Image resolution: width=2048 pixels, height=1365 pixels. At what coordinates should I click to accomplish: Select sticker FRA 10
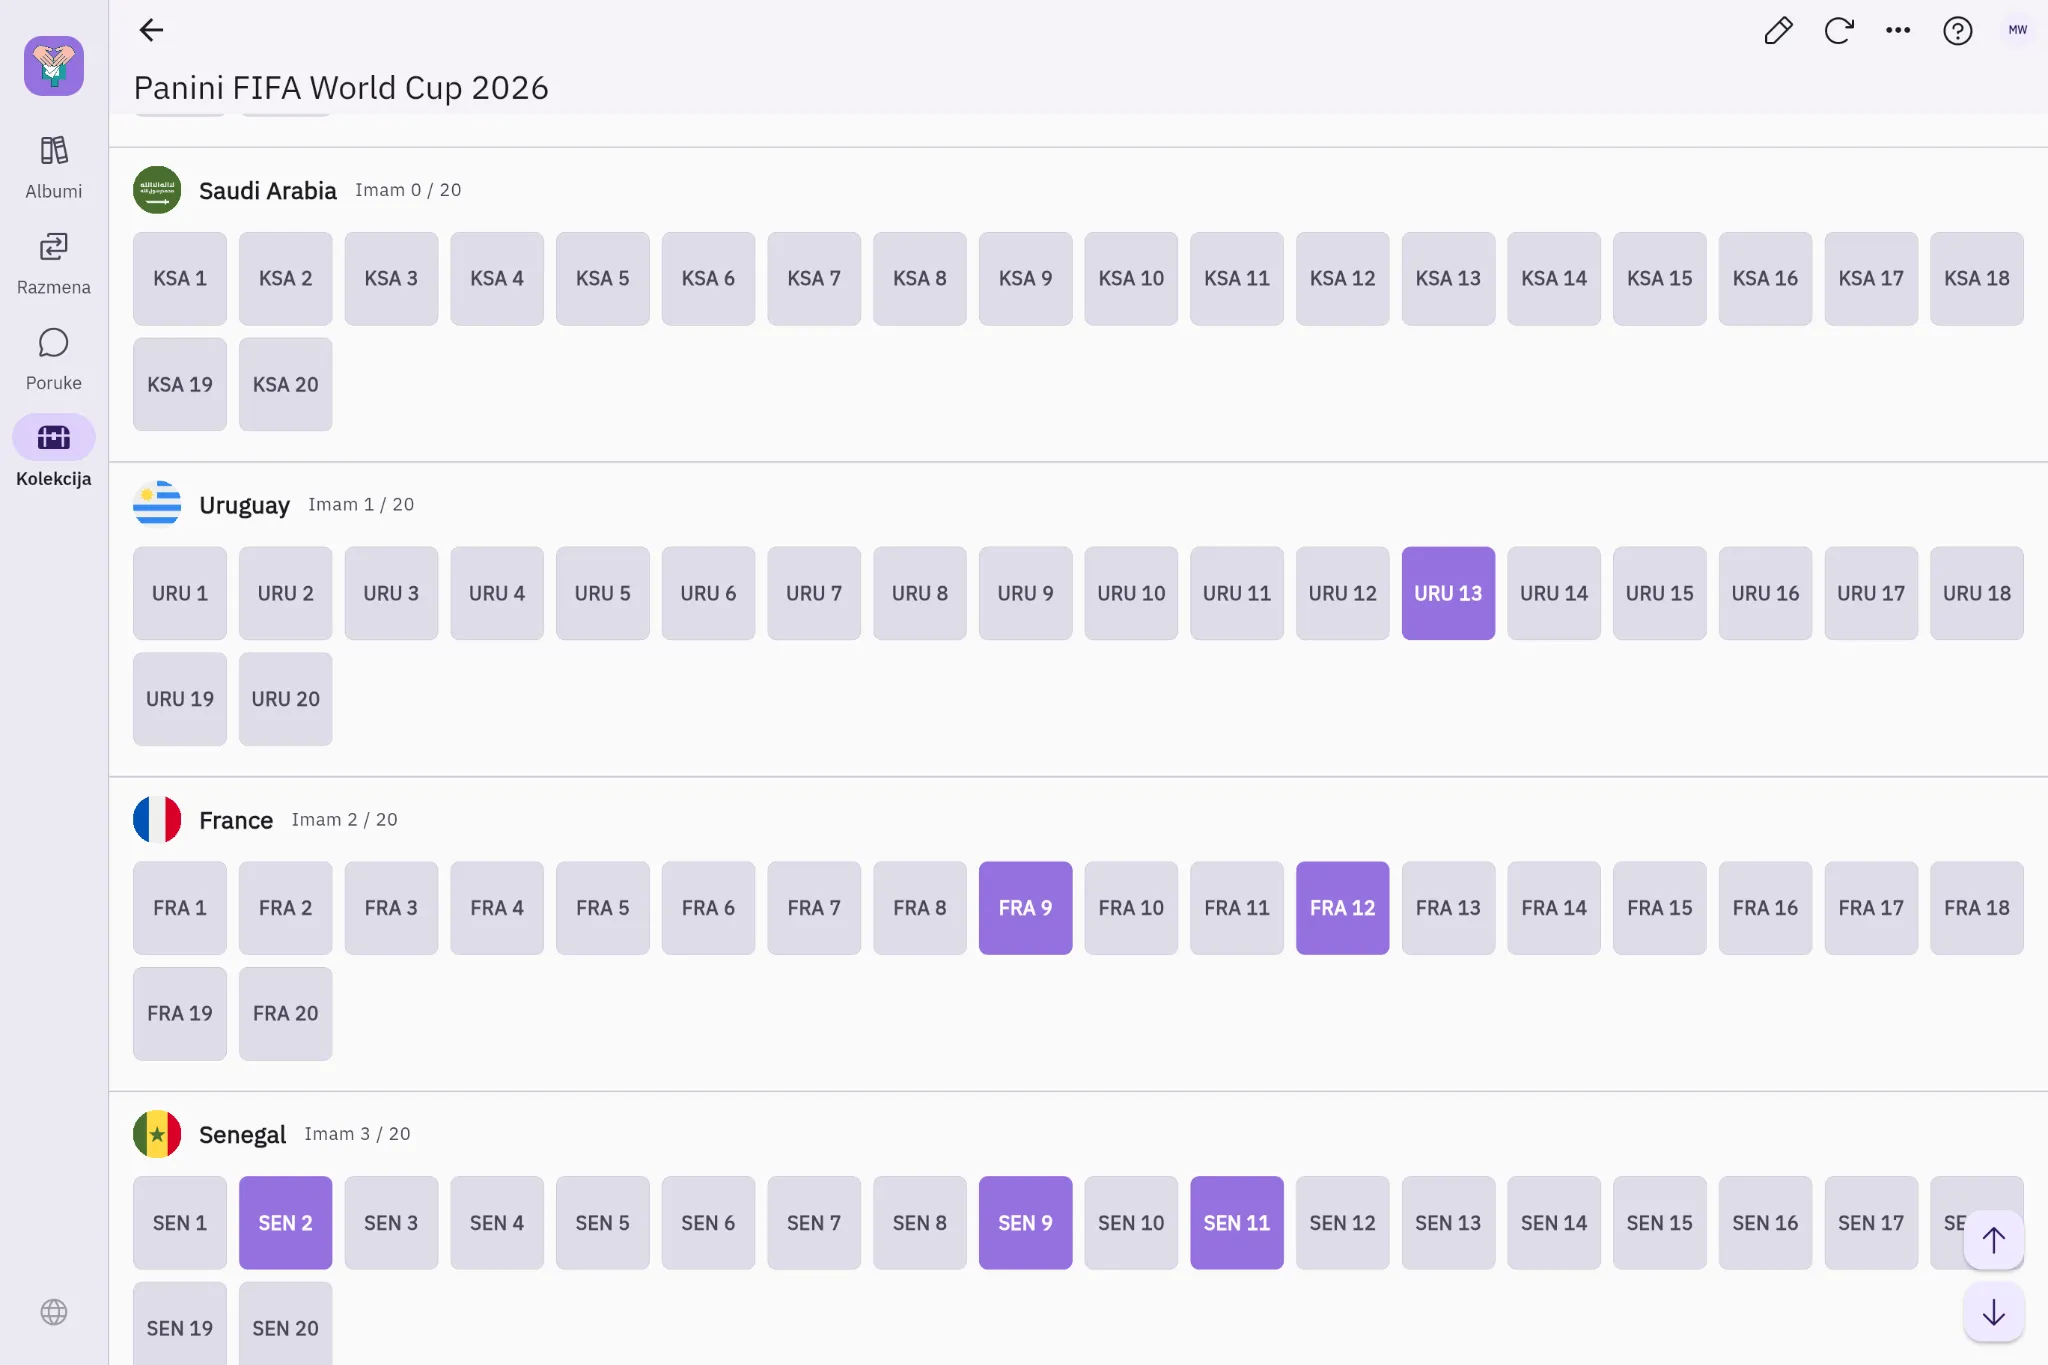(1131, 908)
